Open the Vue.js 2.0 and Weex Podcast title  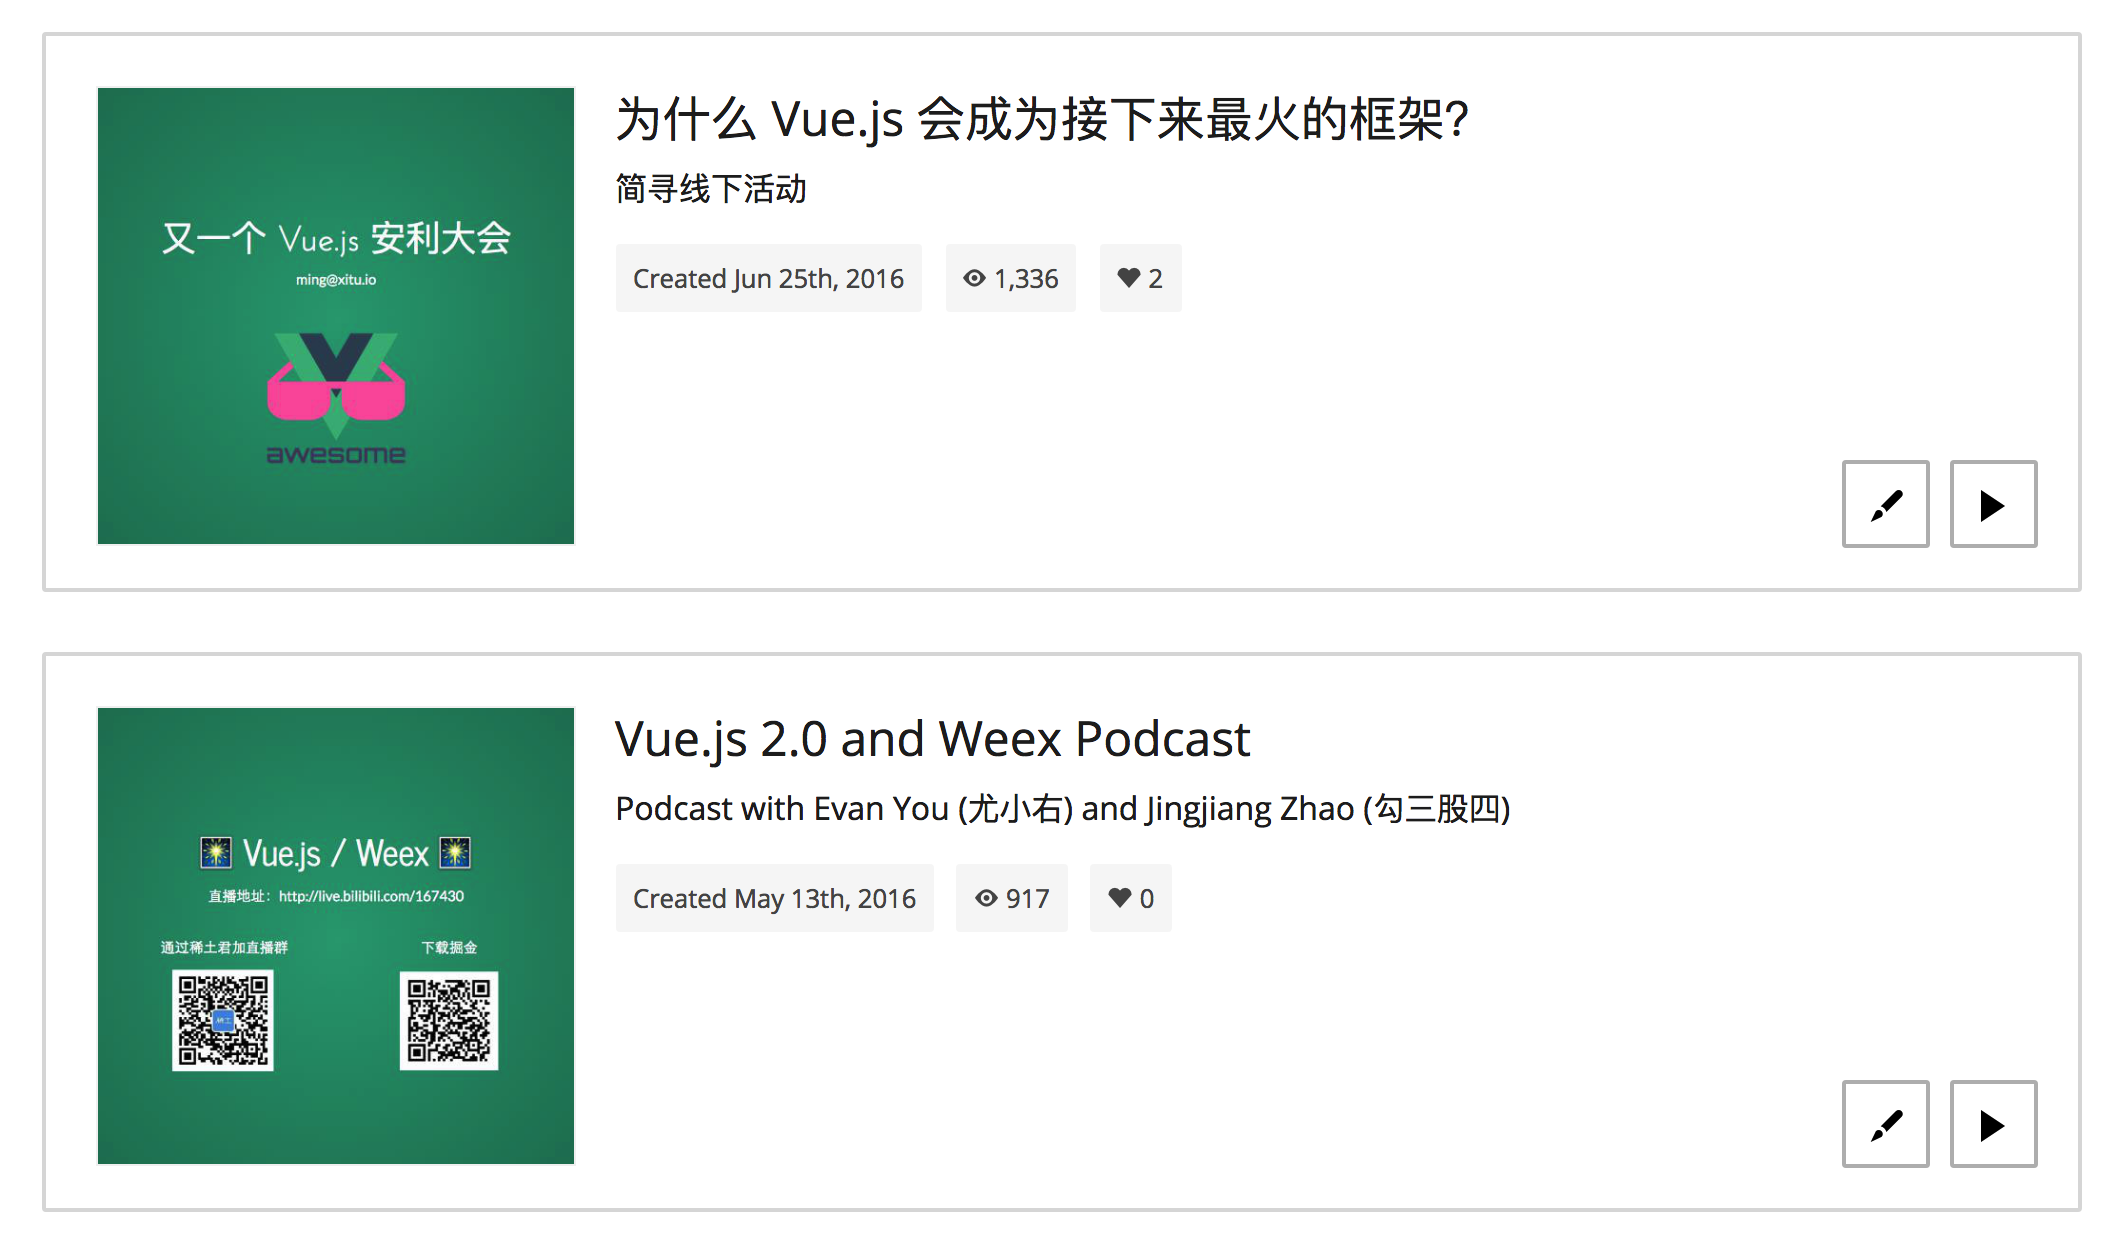tap(932, 740)
